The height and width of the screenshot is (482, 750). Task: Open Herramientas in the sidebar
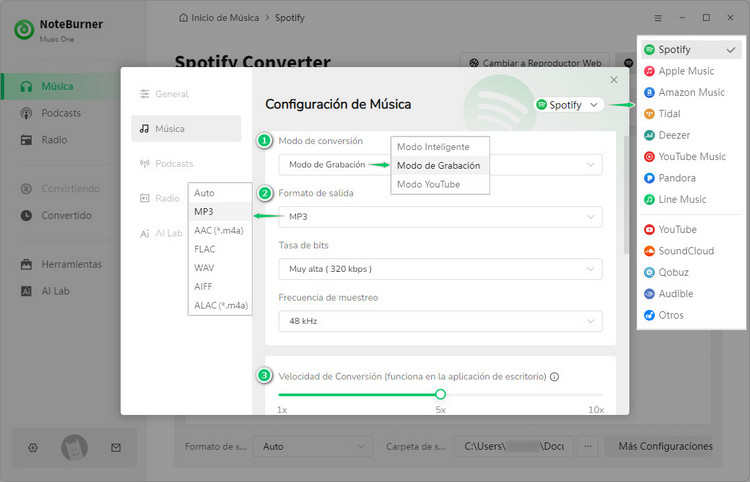point(60,264)
